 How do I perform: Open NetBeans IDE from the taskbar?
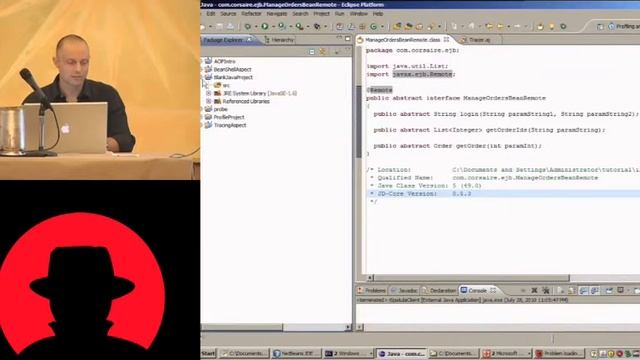point(296,353)
